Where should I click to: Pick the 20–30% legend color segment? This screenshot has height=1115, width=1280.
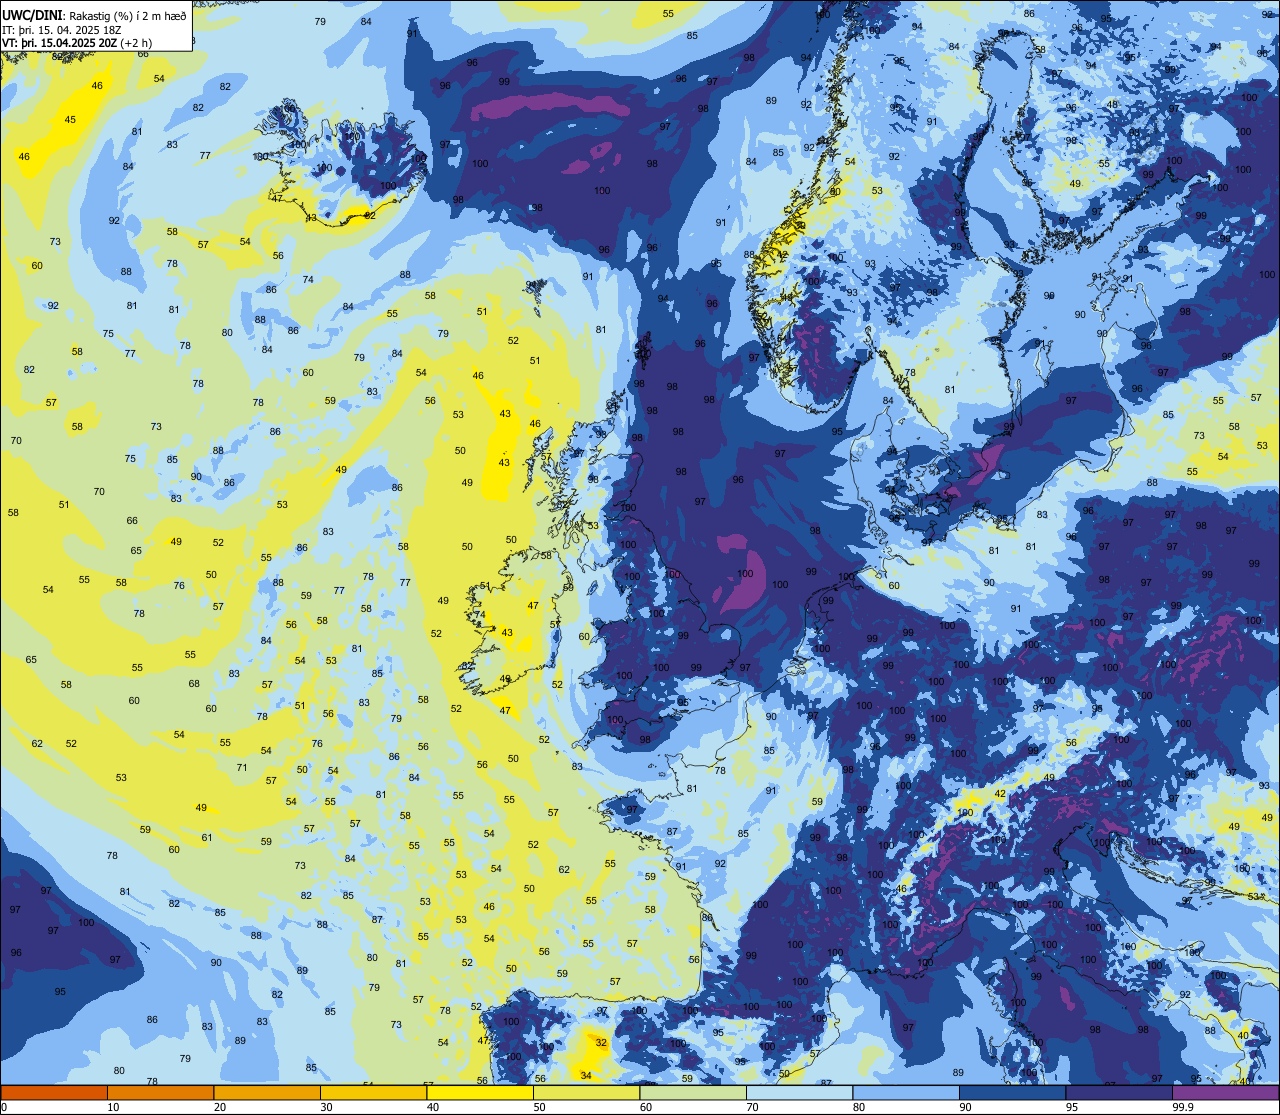(x=267, y=1092)
